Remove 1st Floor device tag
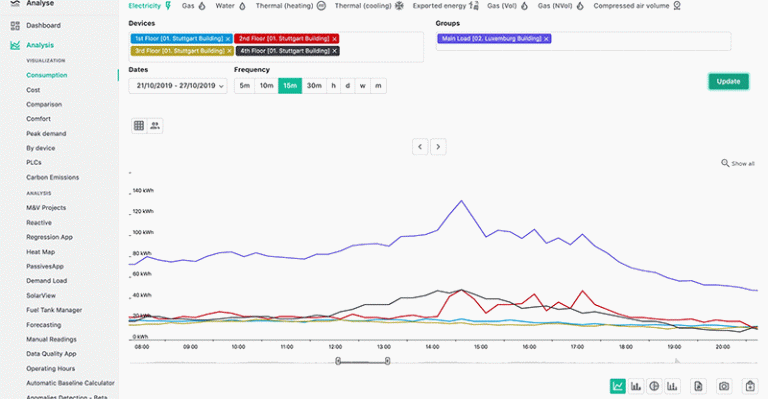This screenshot has height=399, width=768. coord(228,39)
